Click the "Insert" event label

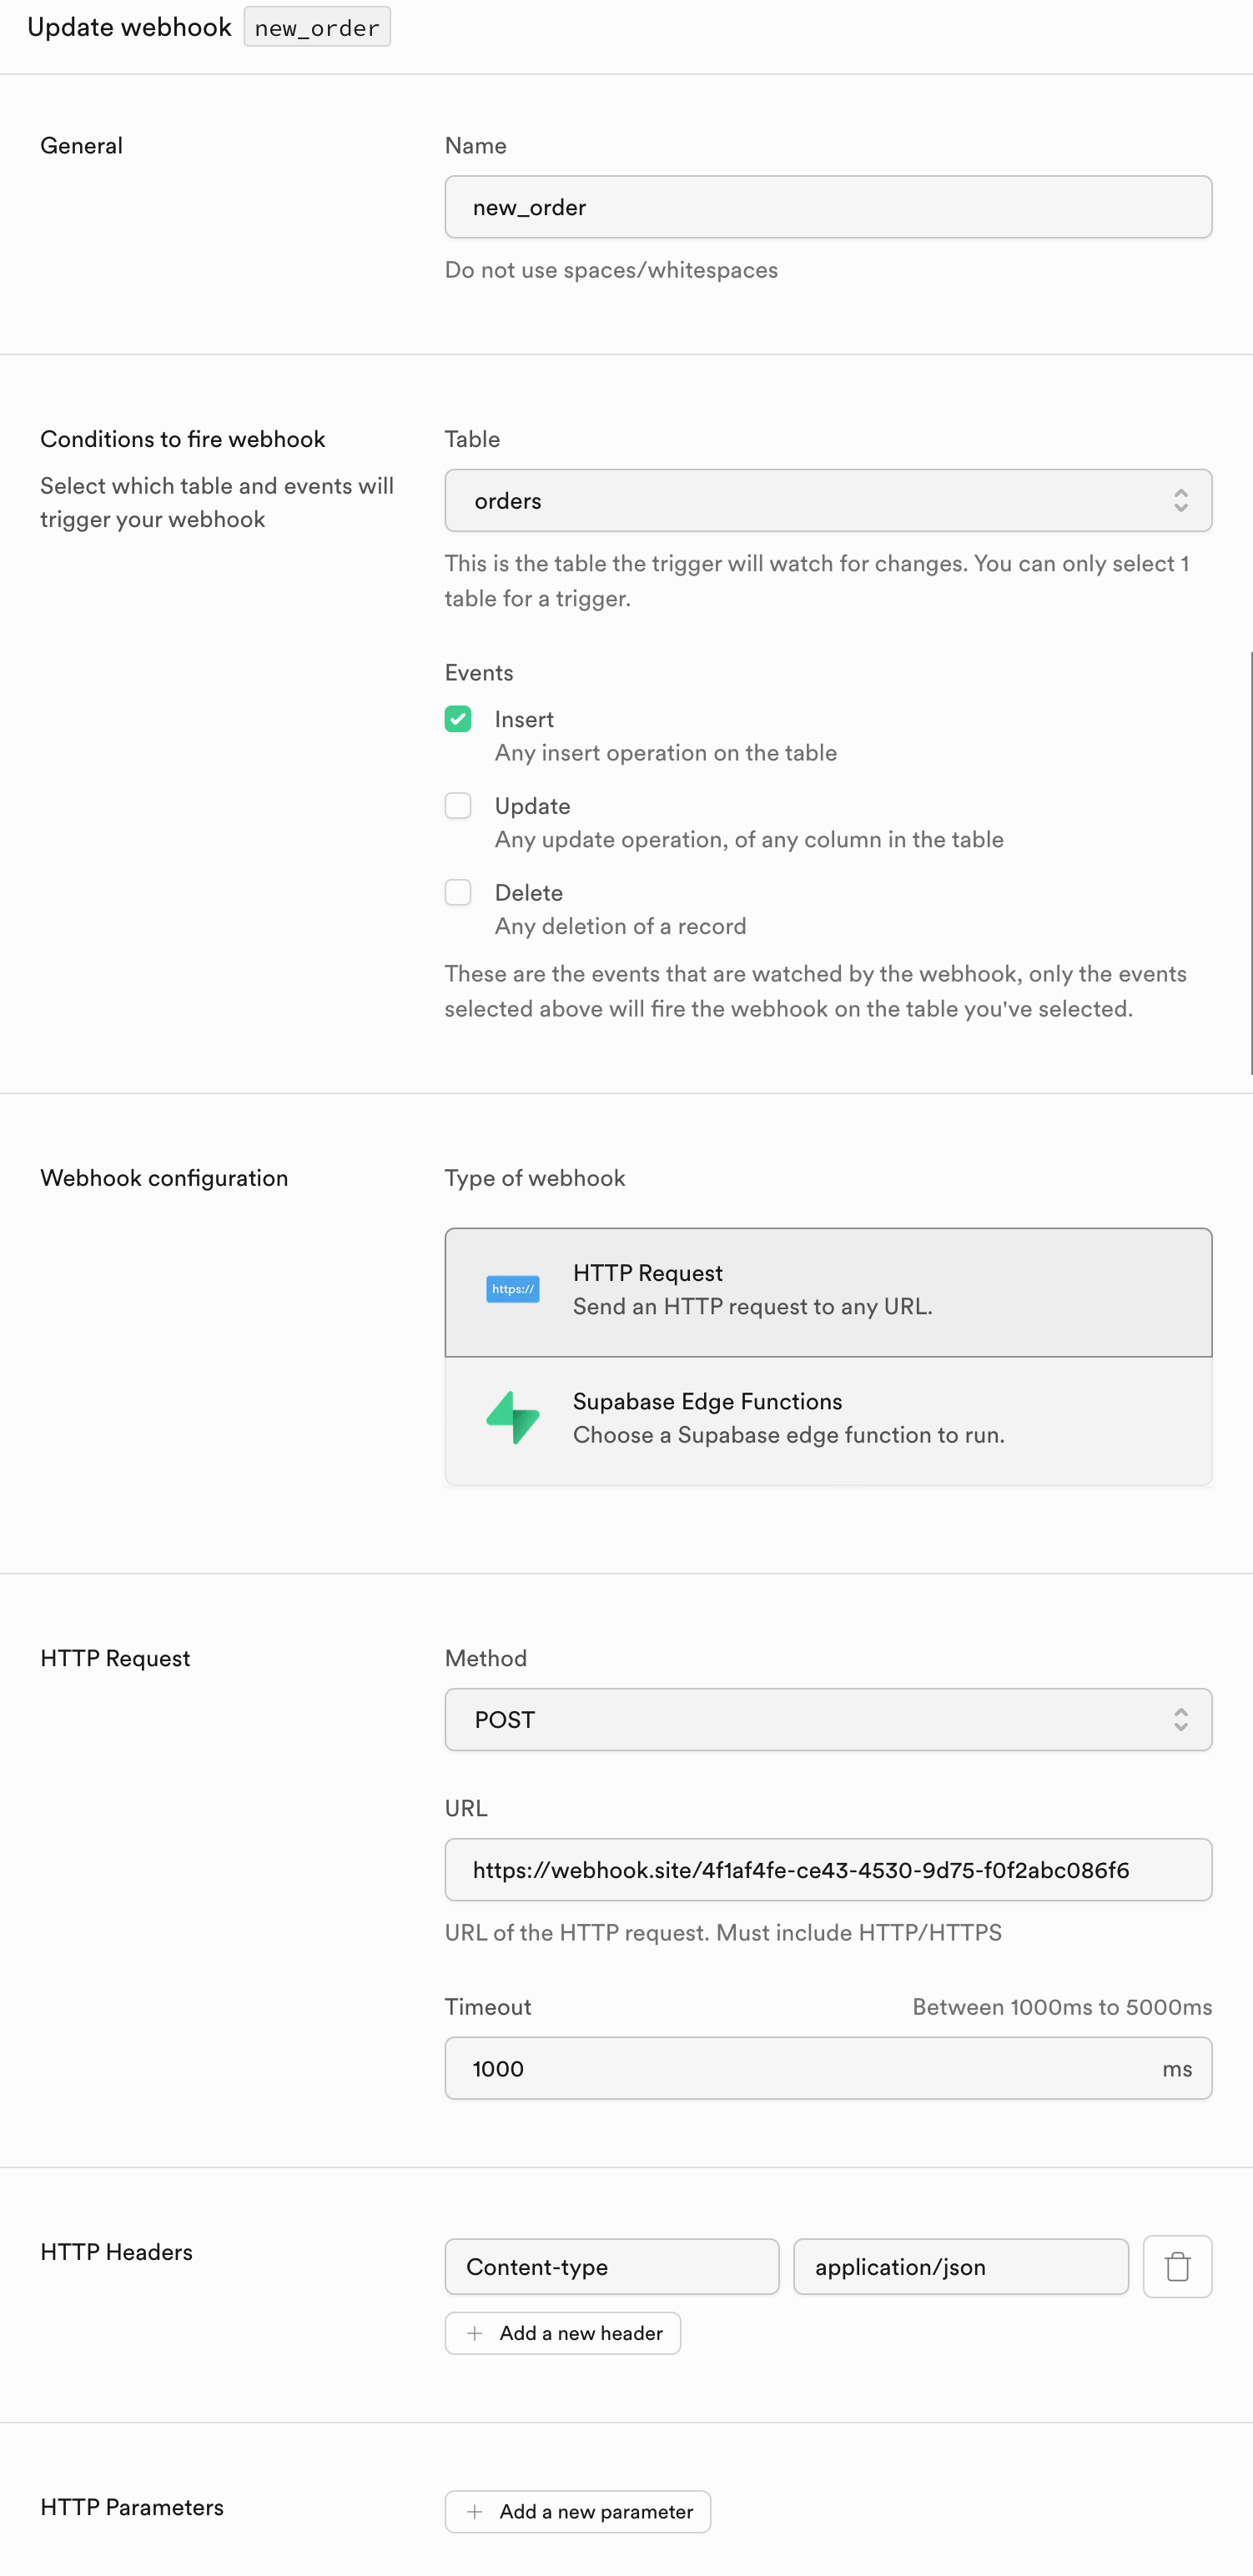(x=524, y=719)
